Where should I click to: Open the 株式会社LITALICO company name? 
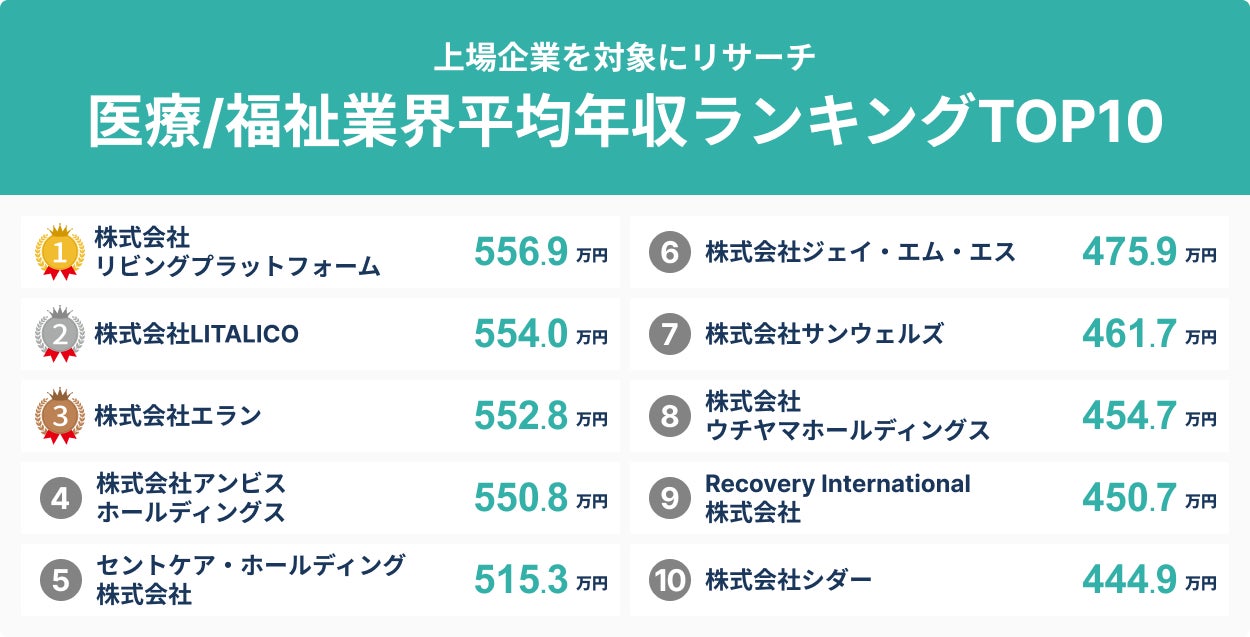click(197, 334)
